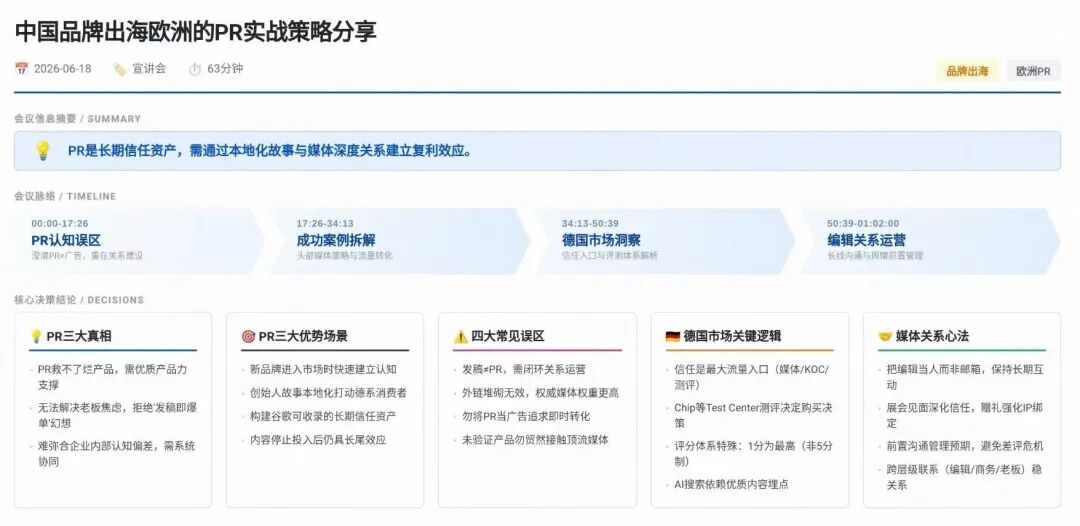
Task: Jump to 成功案例拆解 timeline segment
Action: pos(400,241)
